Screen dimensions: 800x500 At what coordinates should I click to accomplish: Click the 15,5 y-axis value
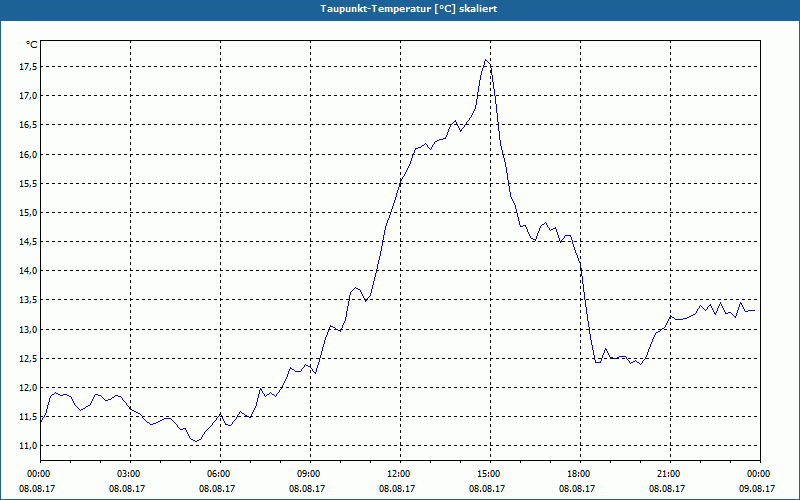tap(29, 184)
